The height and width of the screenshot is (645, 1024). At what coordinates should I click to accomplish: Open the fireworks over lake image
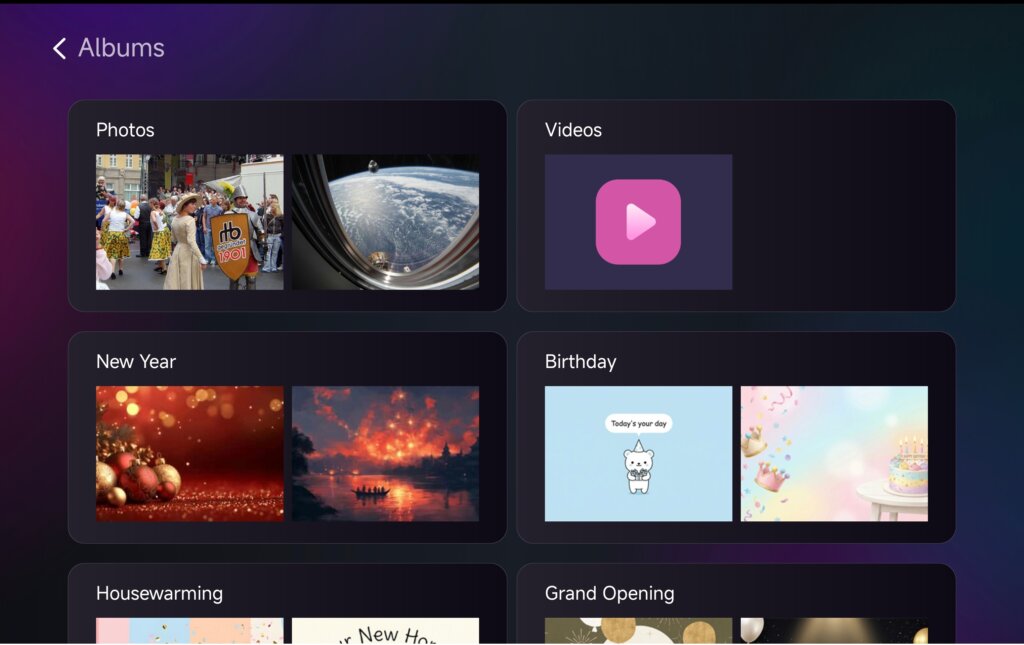click(385, 453)
